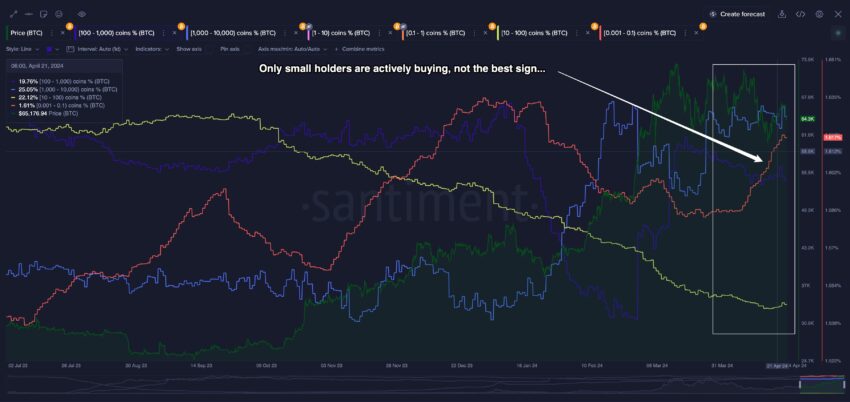Open Axis max/min Auto/Auto dropdown
Image resolution: width=850 pixels, height=402 pixels.
click(289, 48)
